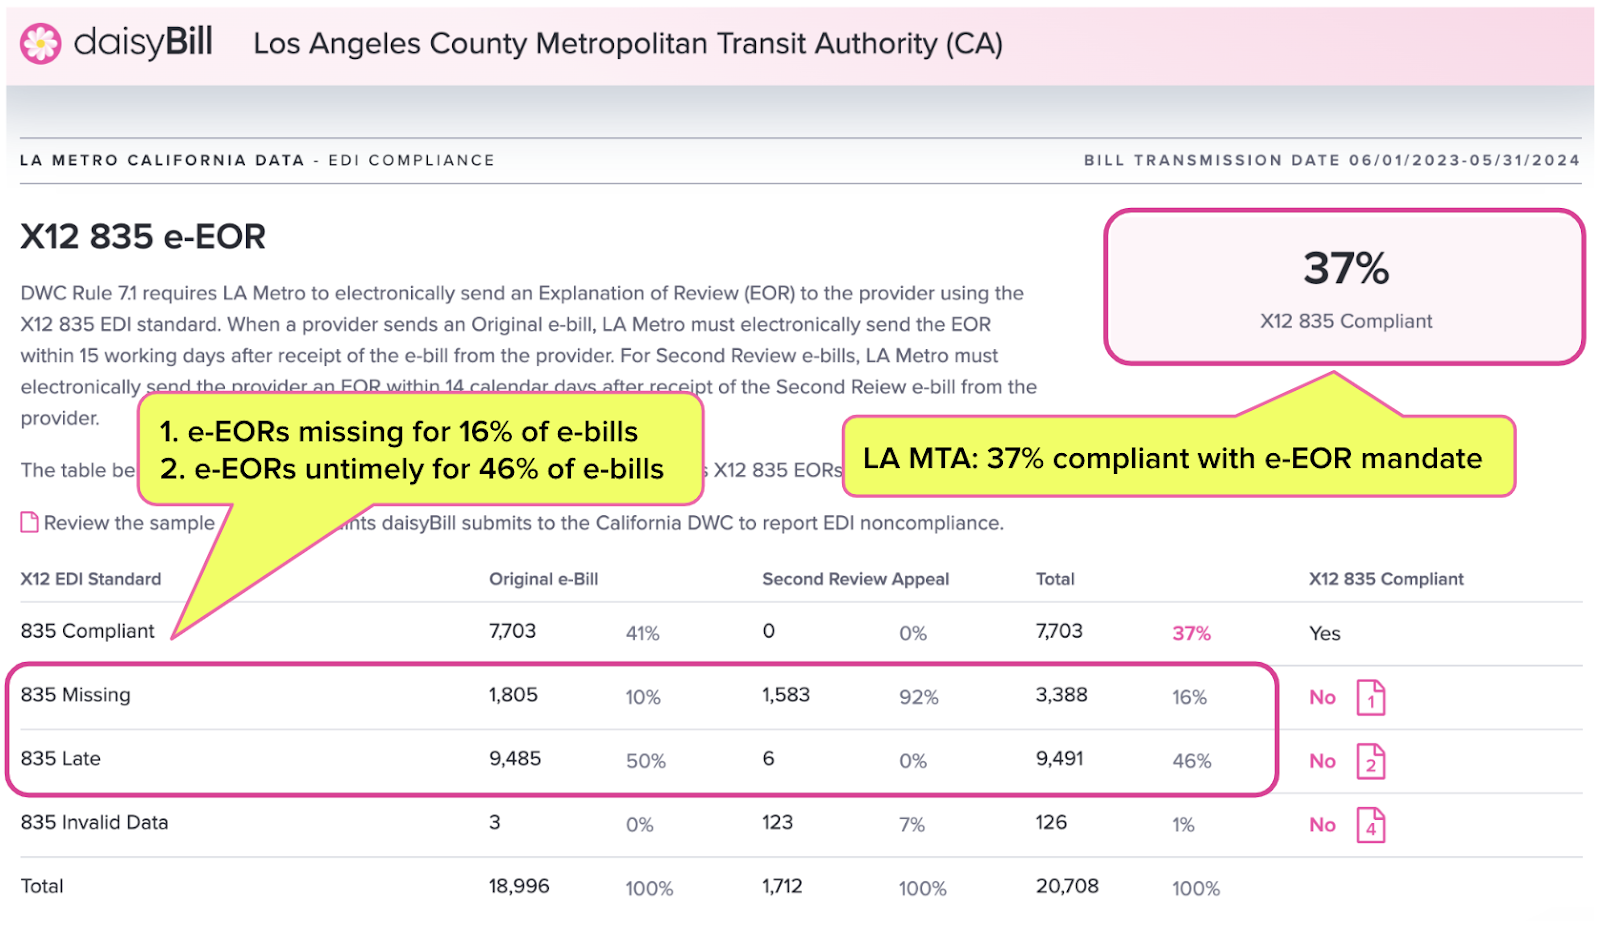Click the pink 37% total percentage value
The image size is (1600, 925).
tap(1191, 633)
